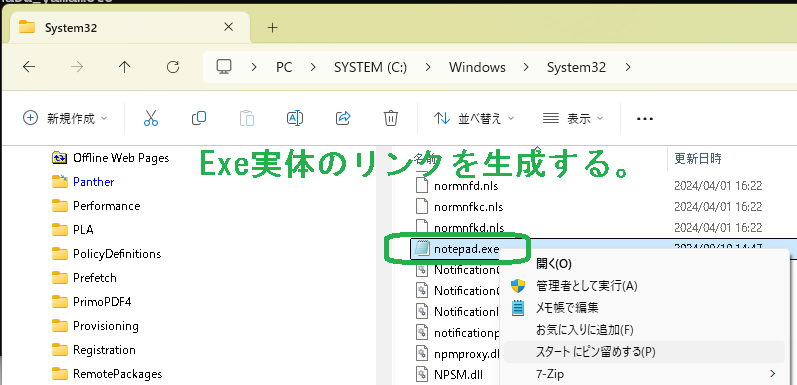Add a new Explorer tab
This screenshot has width=797, height=385.
272,27
